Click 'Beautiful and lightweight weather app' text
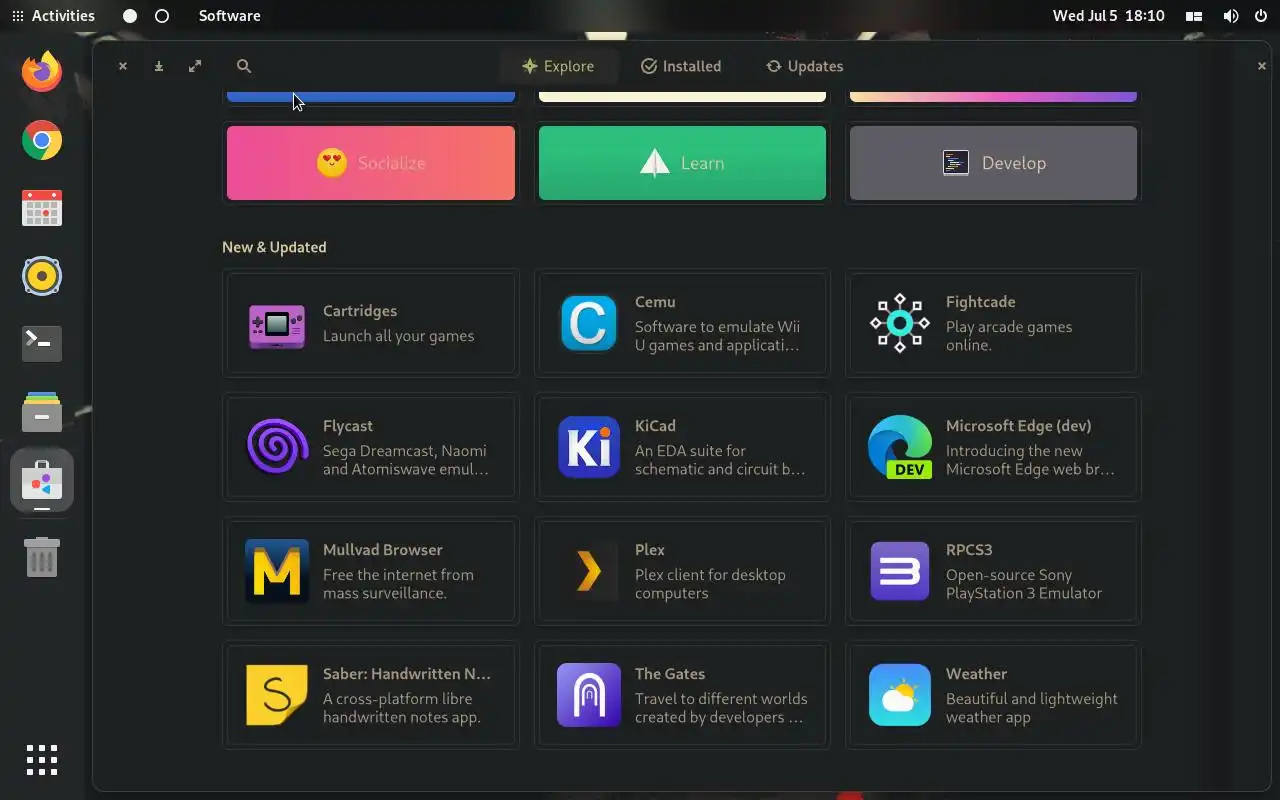 (x=1032, y=708)
